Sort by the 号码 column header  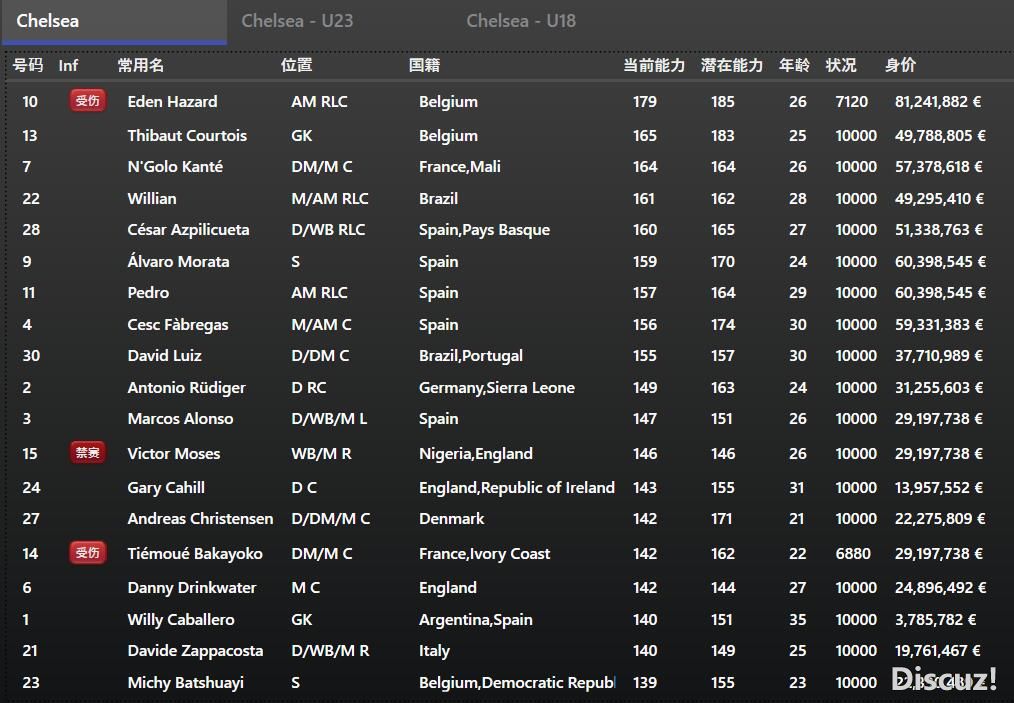28,65
